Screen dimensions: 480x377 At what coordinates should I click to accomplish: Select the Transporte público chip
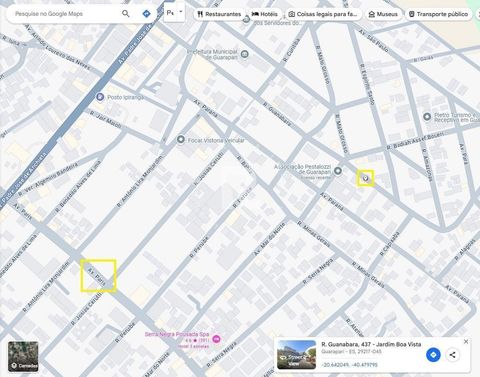click(x=438, y=14)
